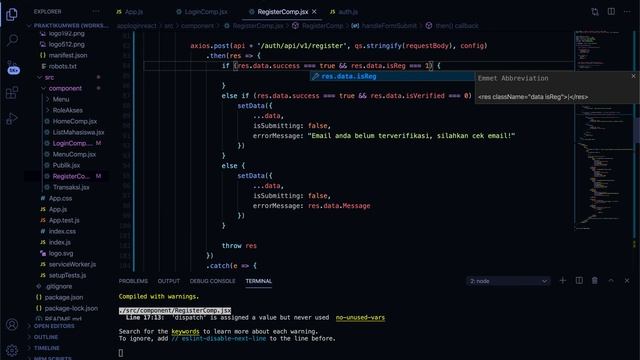Open editor more actions menu
The width and height of the screenshot is (640, 360).
[x=627, y=11]
